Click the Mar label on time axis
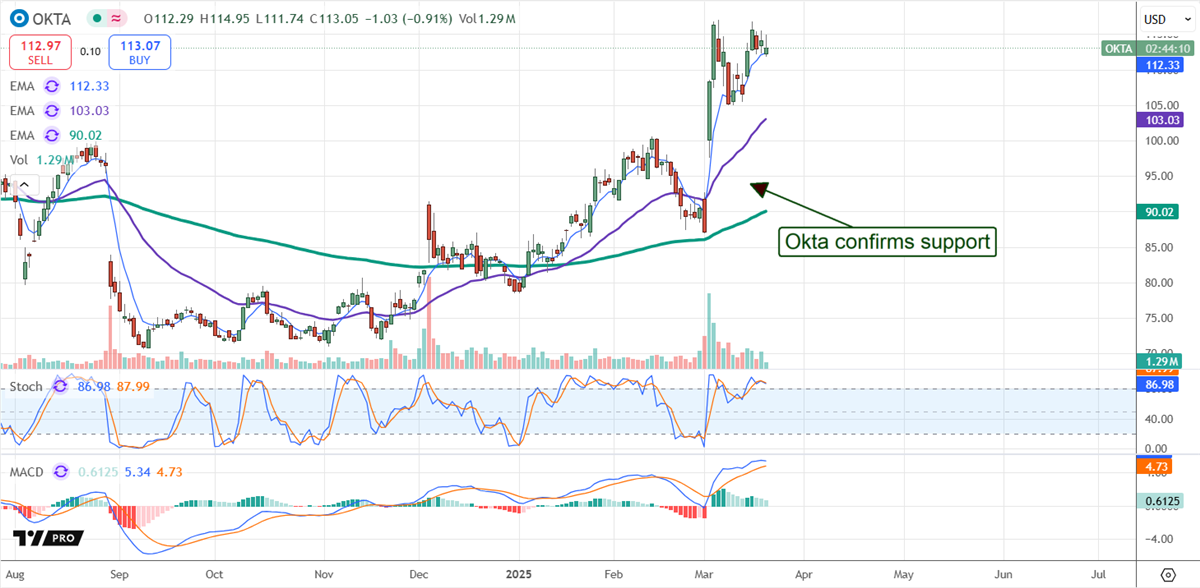The width and height of the screenshot is (1200, 588). (x=706, y=575)
